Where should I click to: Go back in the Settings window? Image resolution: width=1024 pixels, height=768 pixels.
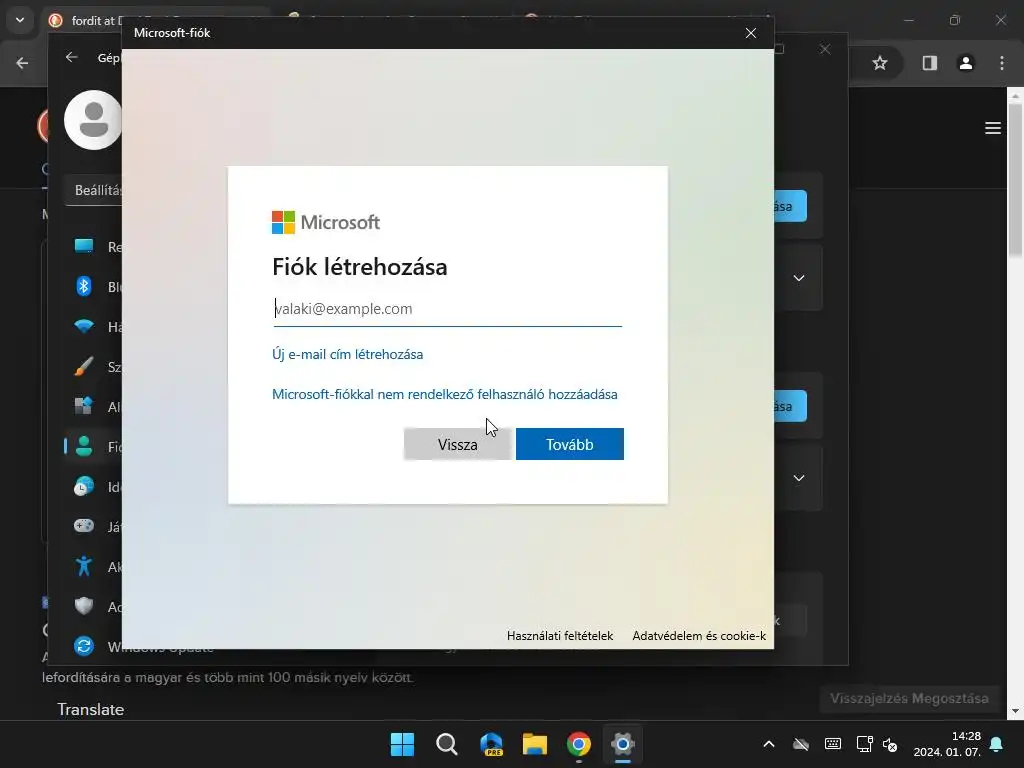71,57
